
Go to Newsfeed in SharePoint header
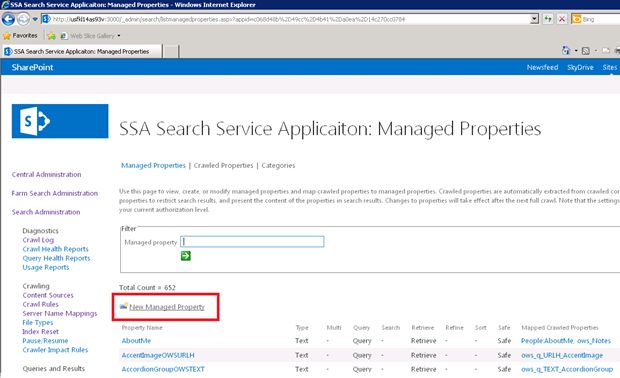(x=542, y=67)
